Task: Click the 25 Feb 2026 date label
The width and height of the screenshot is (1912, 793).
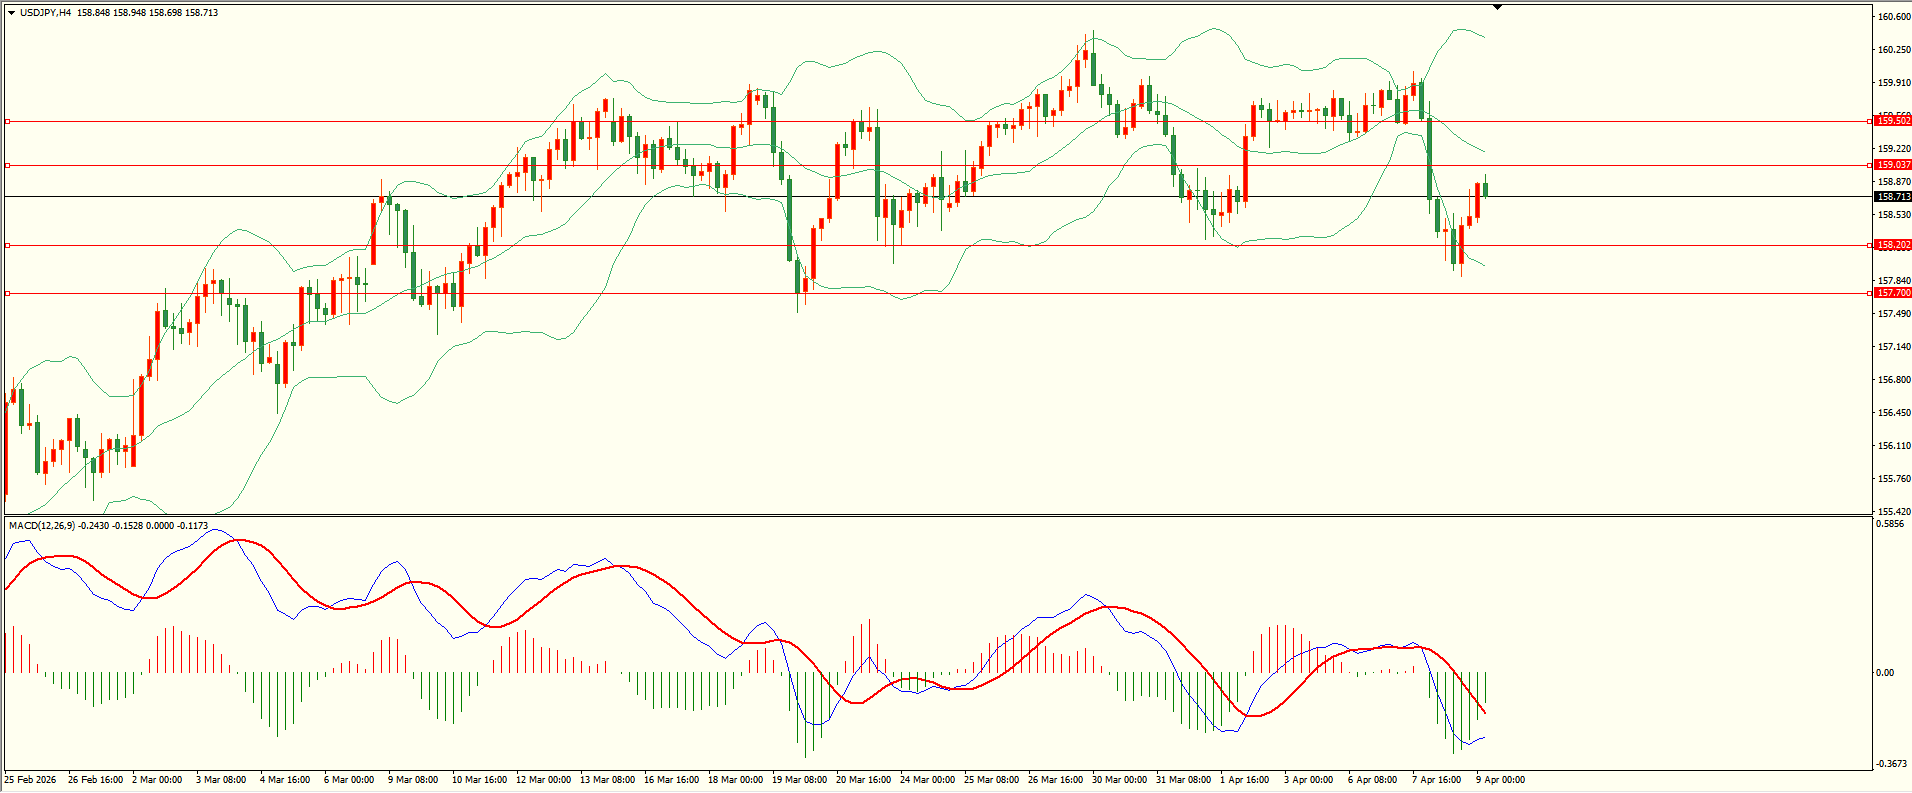Action: pyautogui.click(x=31, y=780)
